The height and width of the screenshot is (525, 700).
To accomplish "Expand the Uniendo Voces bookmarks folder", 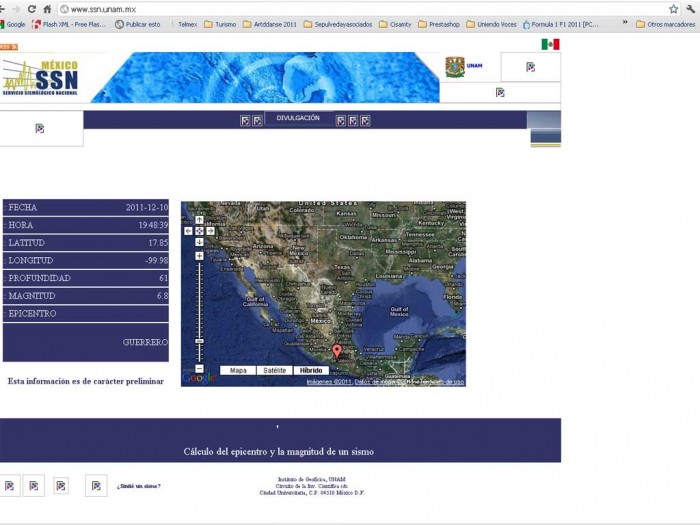I will point(491,25).
